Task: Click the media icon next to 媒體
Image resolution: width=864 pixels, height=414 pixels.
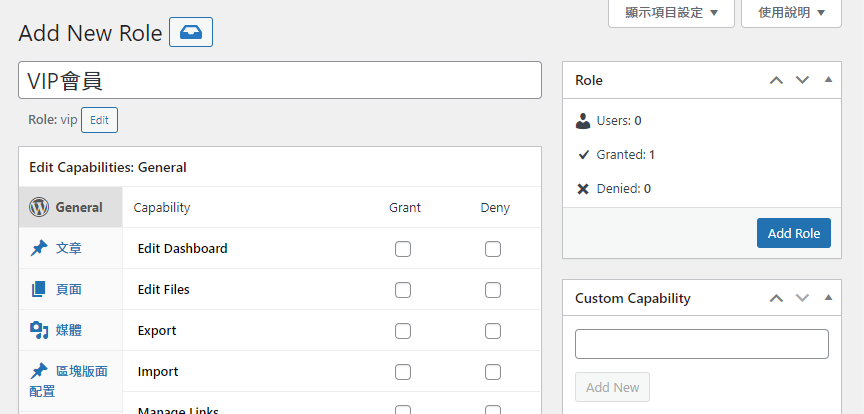Action: (x=39, y=330)
